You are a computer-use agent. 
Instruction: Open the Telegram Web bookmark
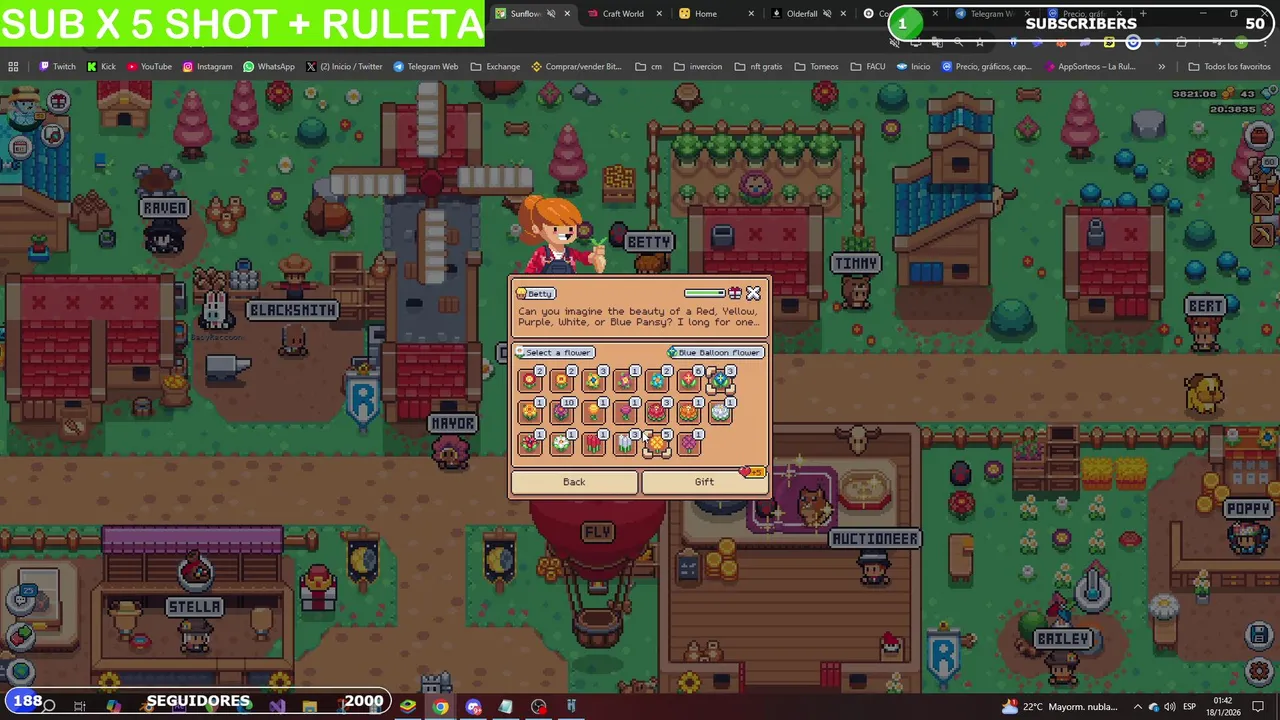pyautogui.click(x=426, y=67)
